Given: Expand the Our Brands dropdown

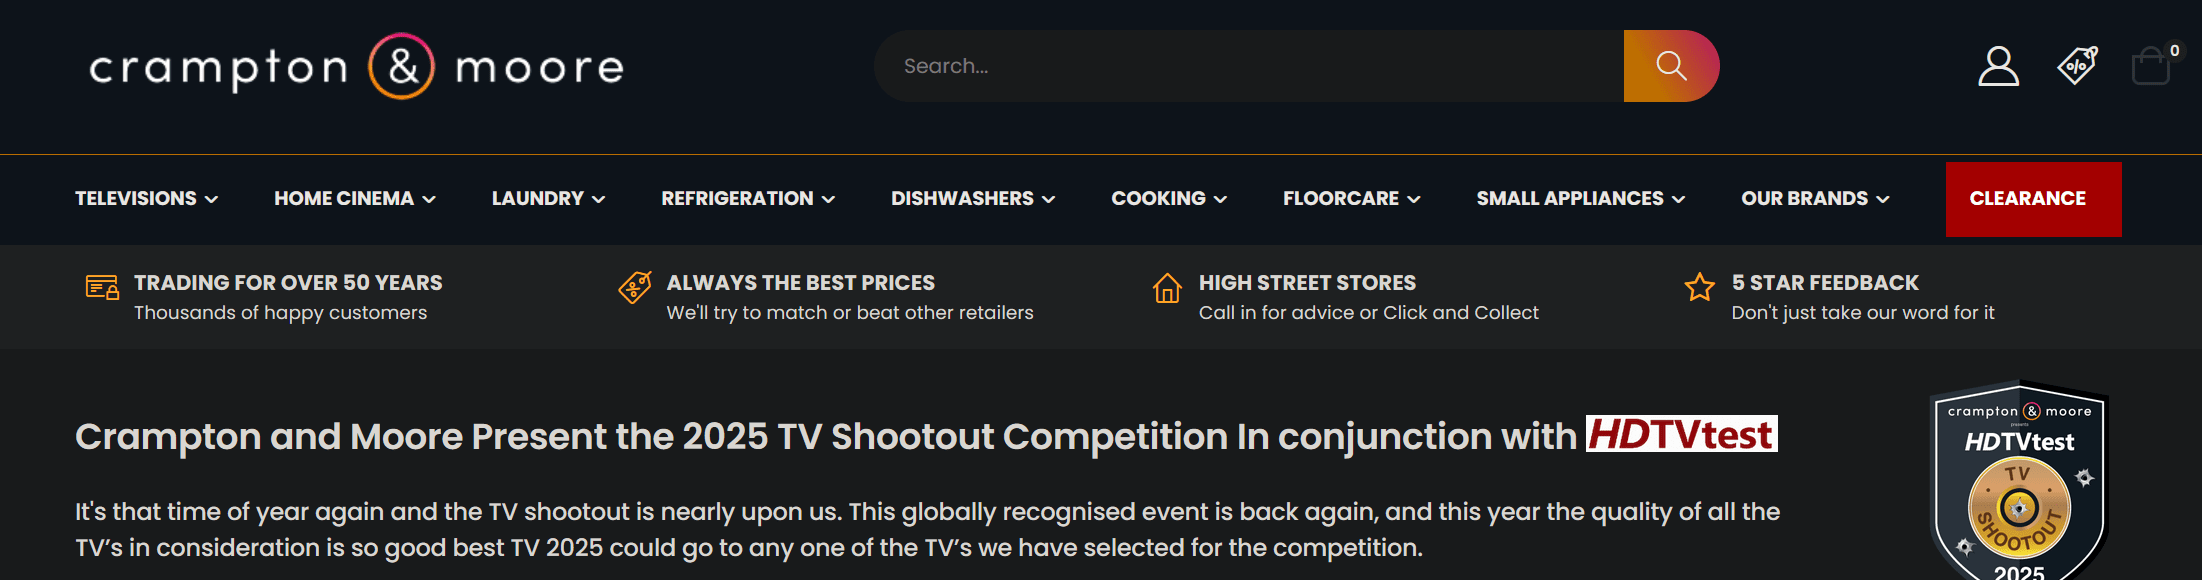Looking at the screenshot, I should pos(1814,199).
